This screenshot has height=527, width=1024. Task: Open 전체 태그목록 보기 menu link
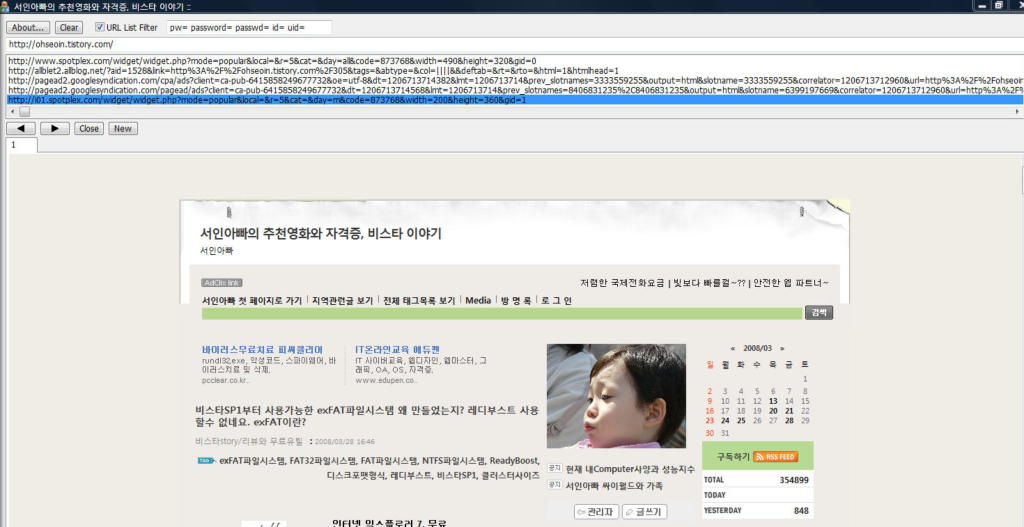(x=419, y=300)
